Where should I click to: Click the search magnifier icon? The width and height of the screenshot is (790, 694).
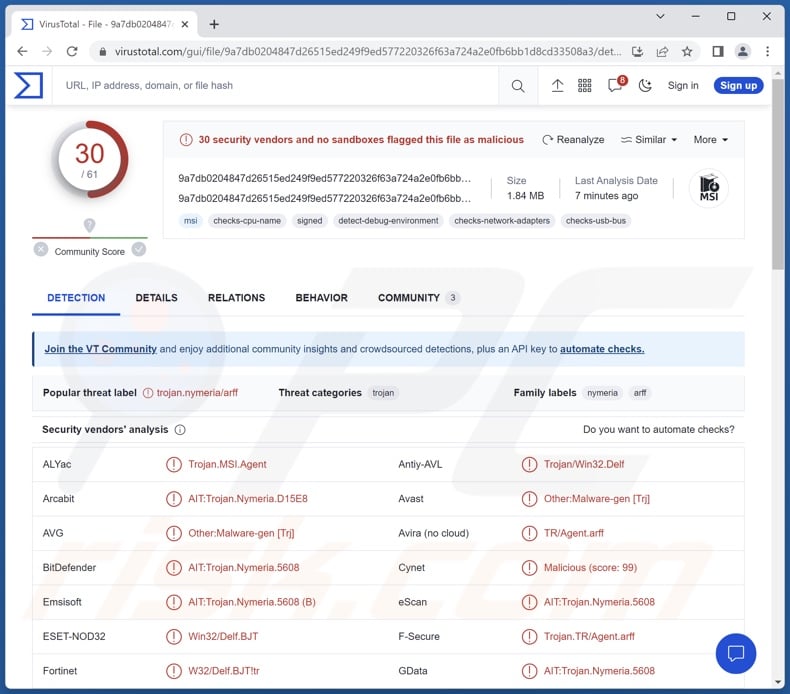[x=517, y=86]
